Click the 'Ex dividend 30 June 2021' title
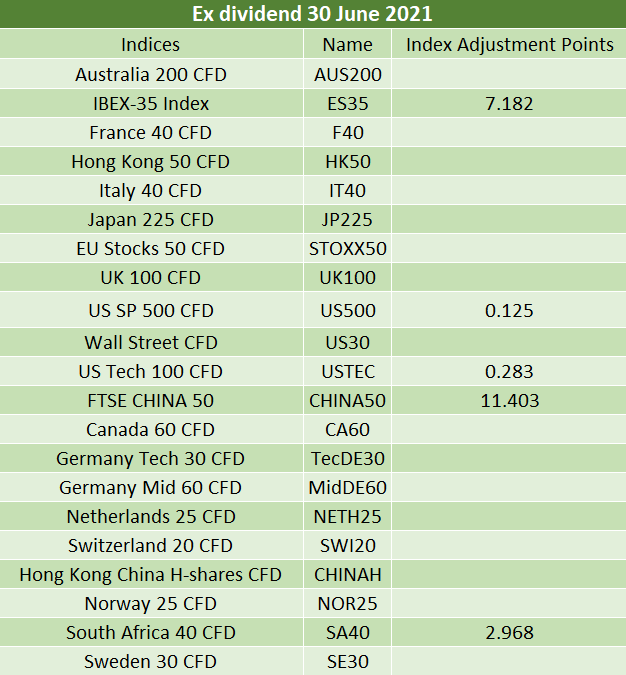The height and width of the screenshot is (675, 626). [x=312, y=14]
